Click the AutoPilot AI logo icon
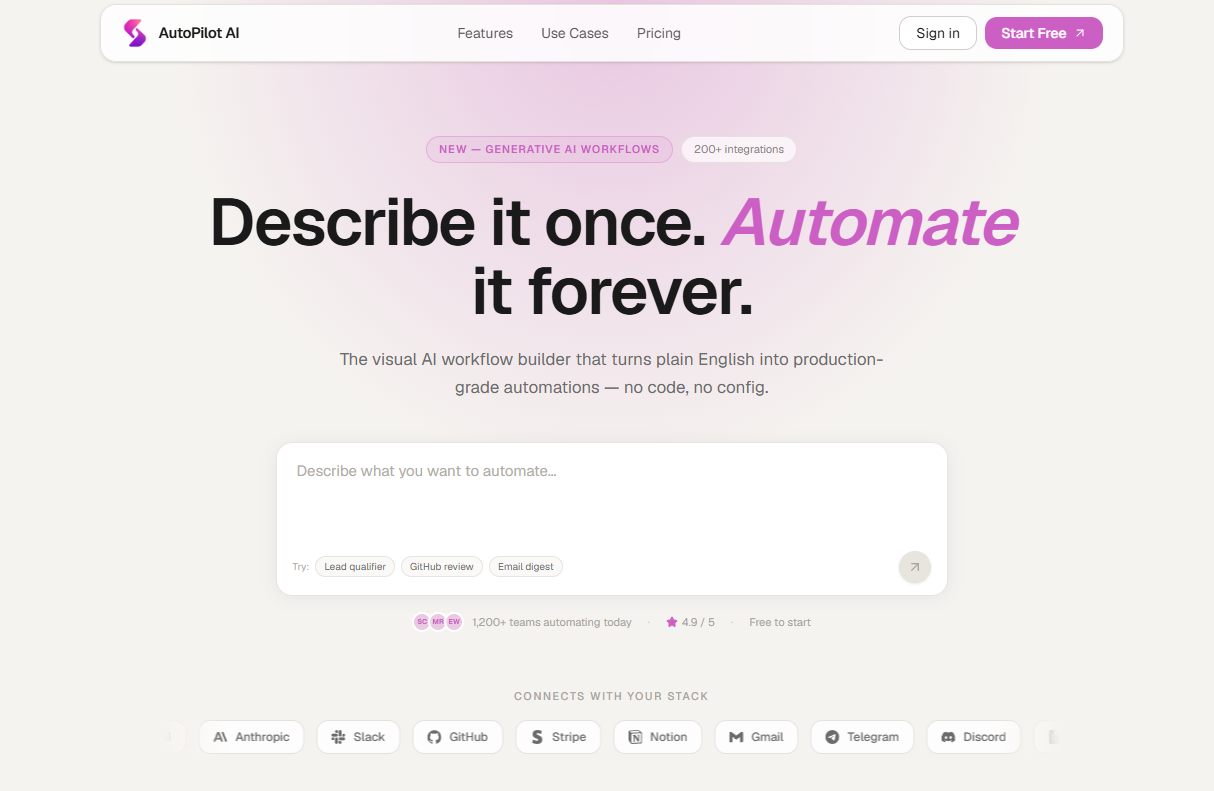This screenshot has width=1214, height=791. tap(134, 33)
